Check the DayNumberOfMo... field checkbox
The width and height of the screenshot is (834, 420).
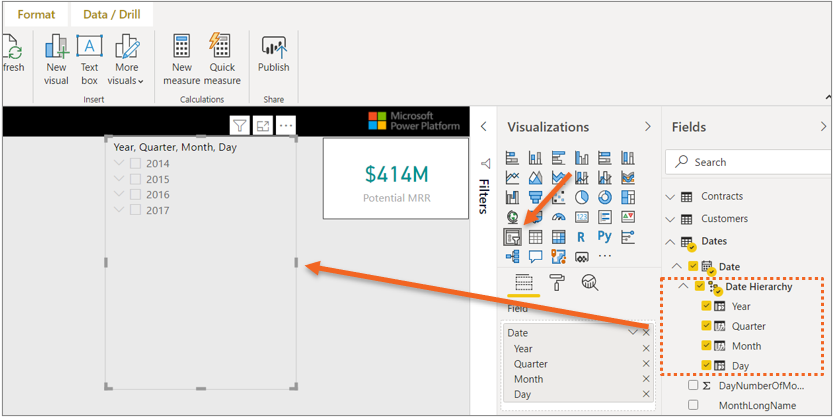(693, 385)
